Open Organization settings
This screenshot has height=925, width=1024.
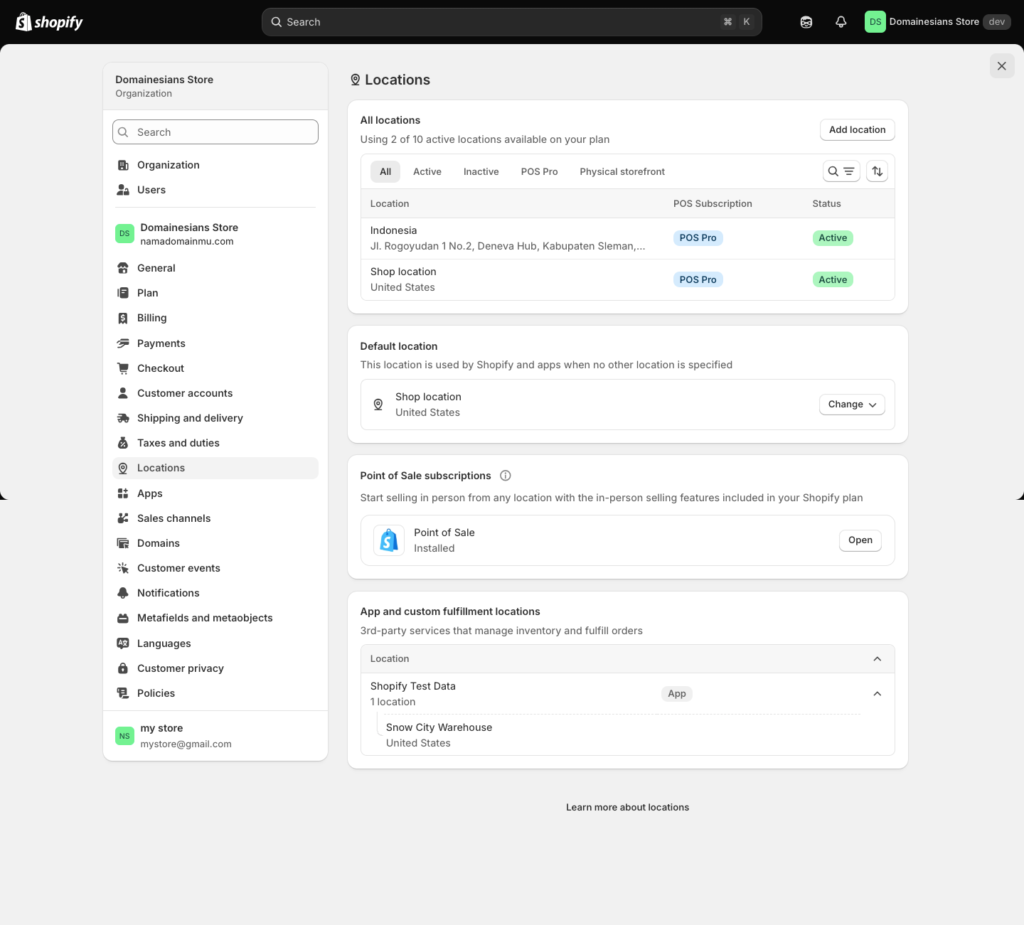(x=215, y=165)
